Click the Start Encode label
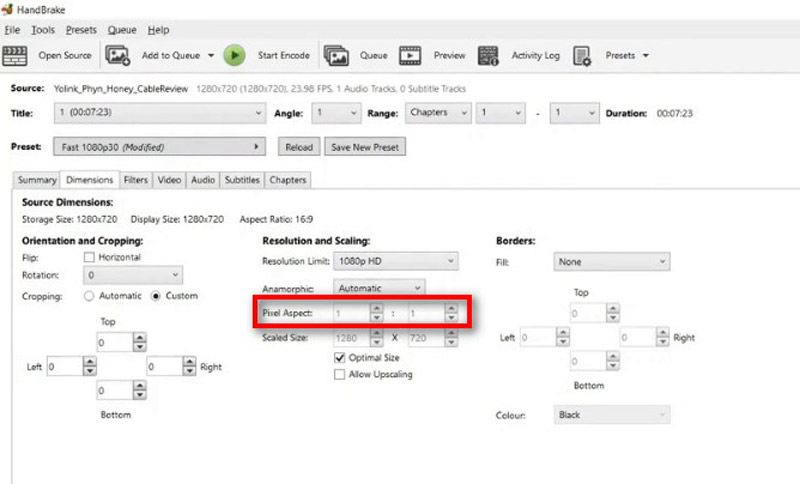The height and width of the screenshot is (484, 800). [284, 56]
